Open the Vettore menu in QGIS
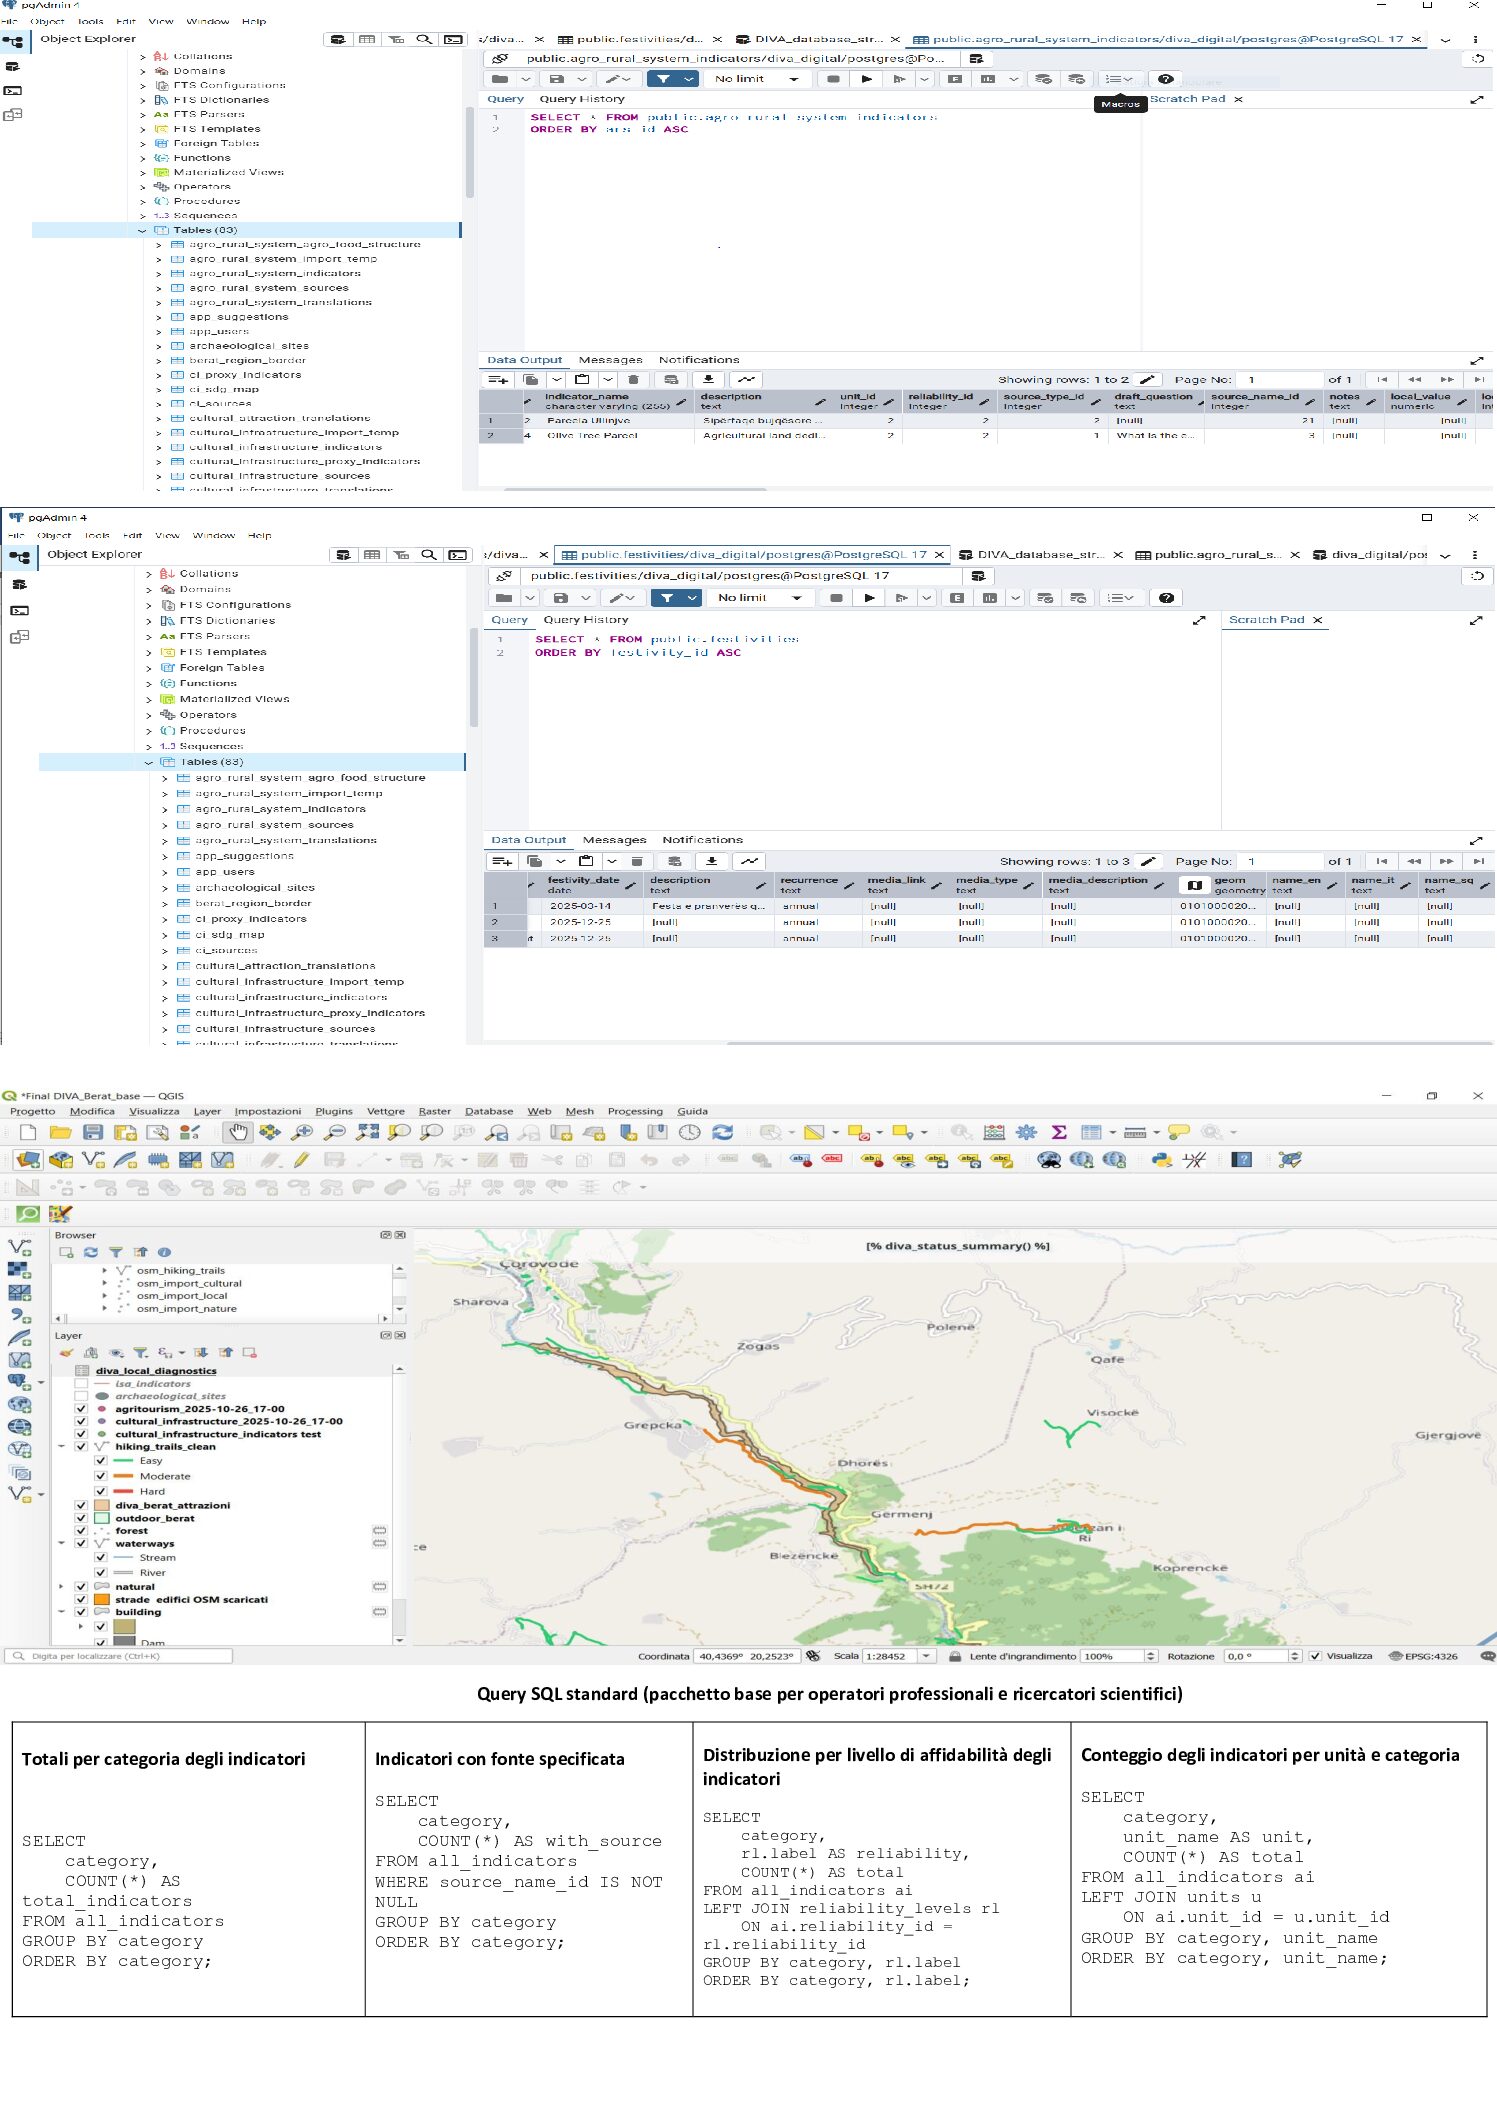This screenshot has width=1497, height=2116. [385, 1111]
